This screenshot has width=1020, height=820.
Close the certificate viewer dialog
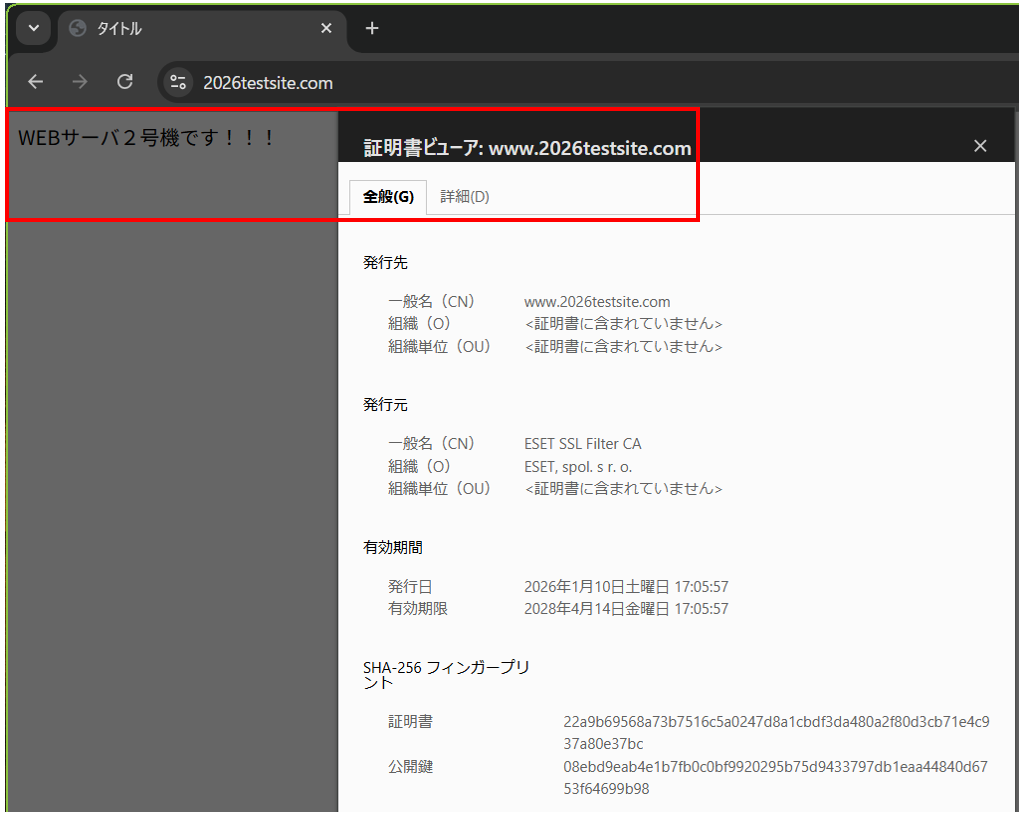pyautogui.click(x=980, y=146)
